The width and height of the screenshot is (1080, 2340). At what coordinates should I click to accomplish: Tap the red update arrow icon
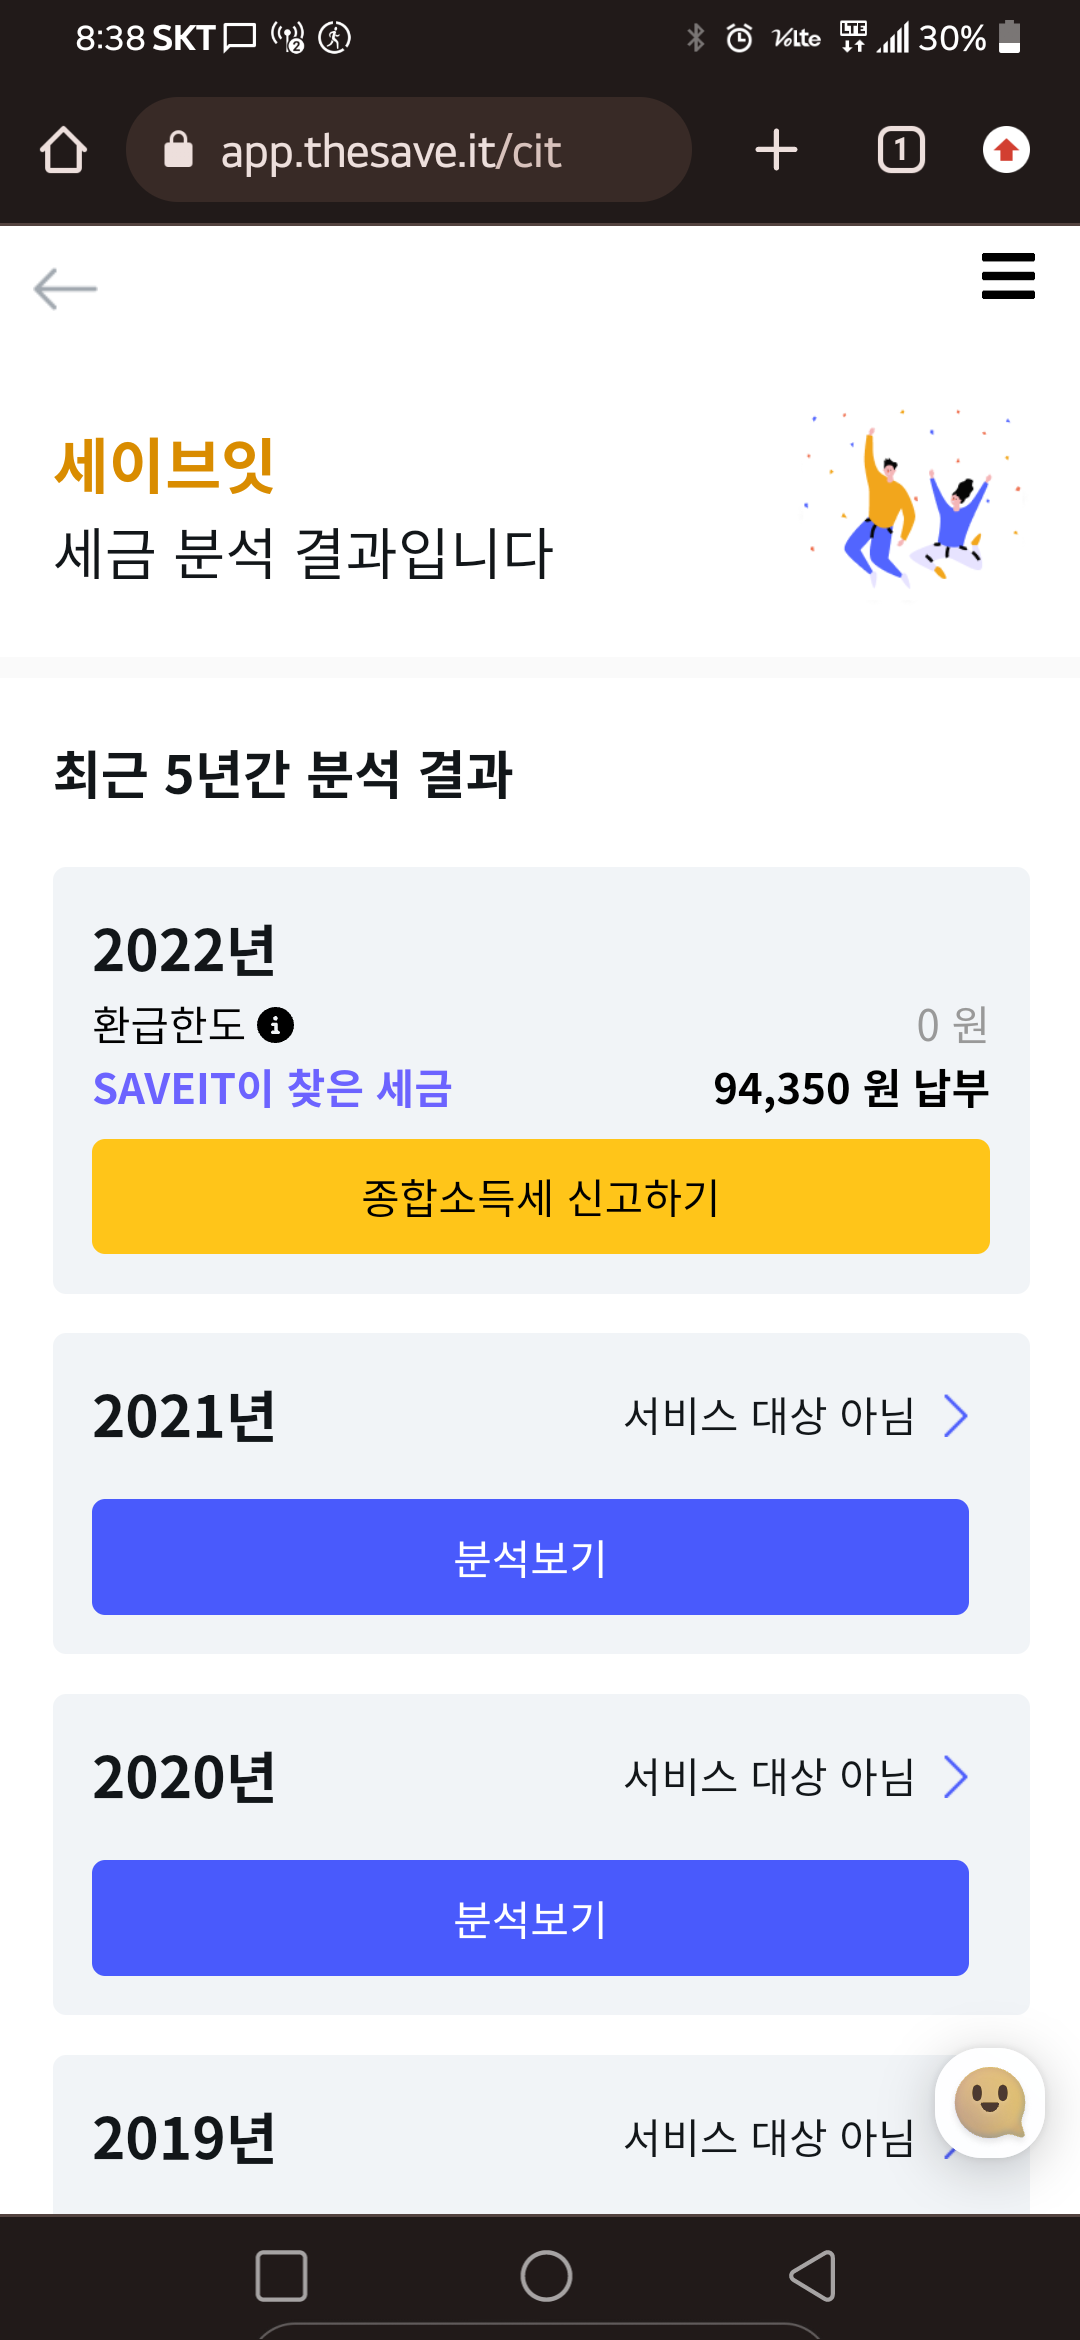click(1006, 150)
